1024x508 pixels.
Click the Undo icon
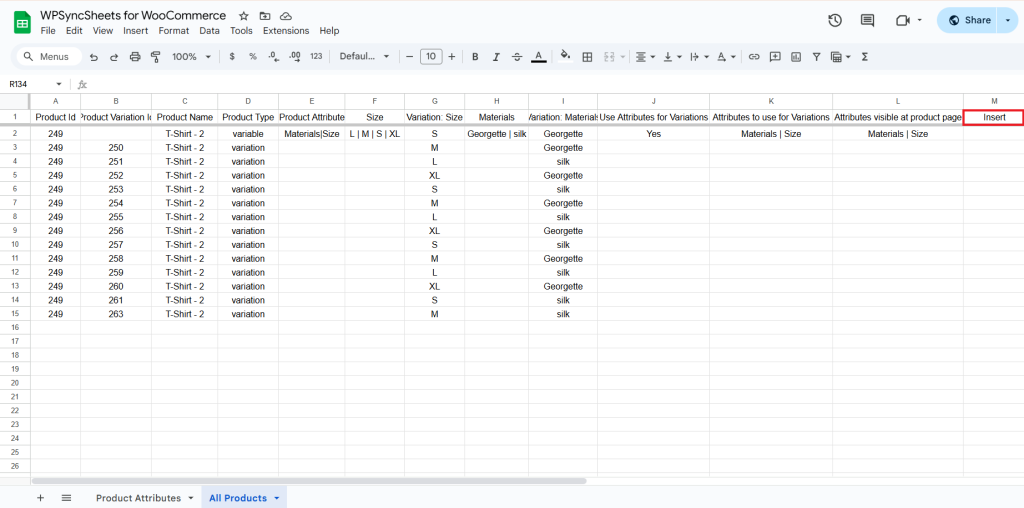94,57
